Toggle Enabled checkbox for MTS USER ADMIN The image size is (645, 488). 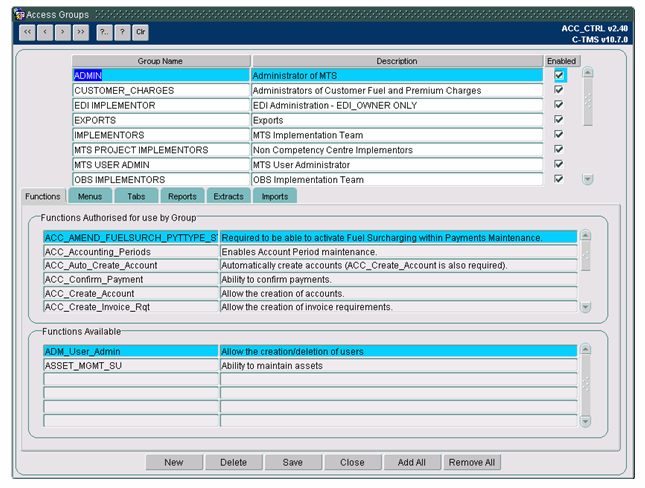click(559, 164)
